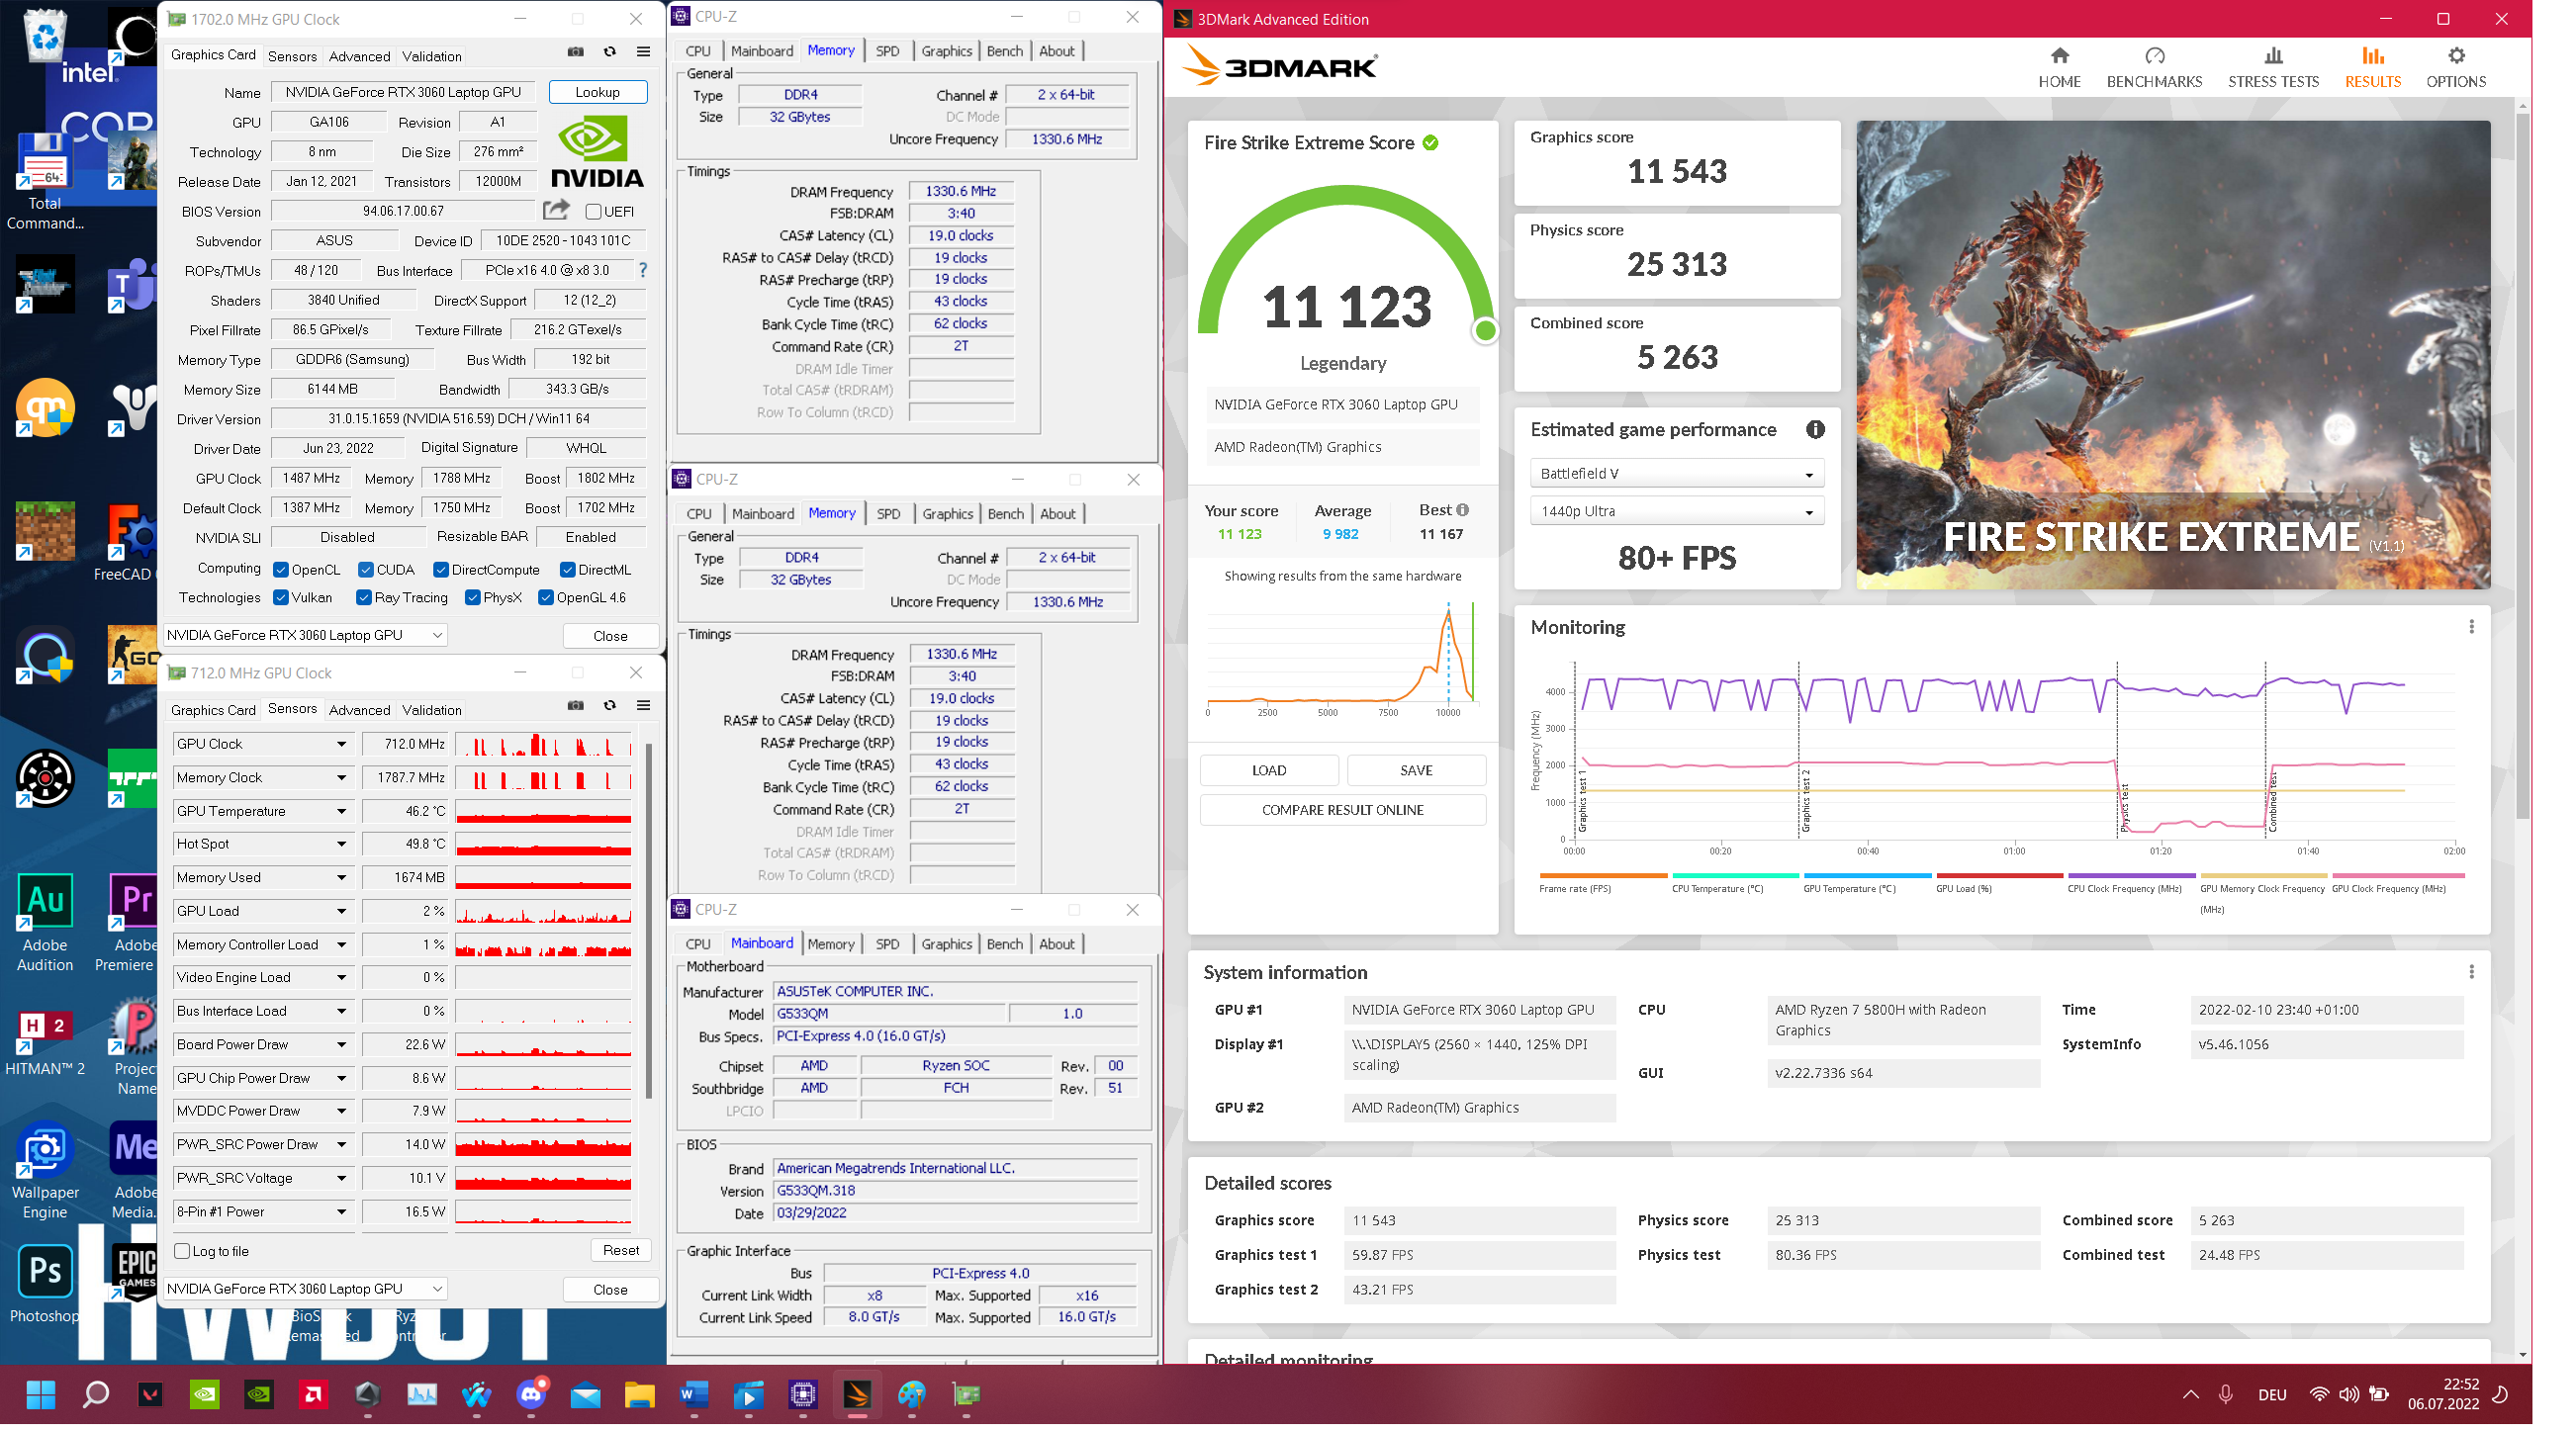2576x1432 pixels.
Task: Open Bench tab in middle CPU-Z window
Action: pos(1005,514)
